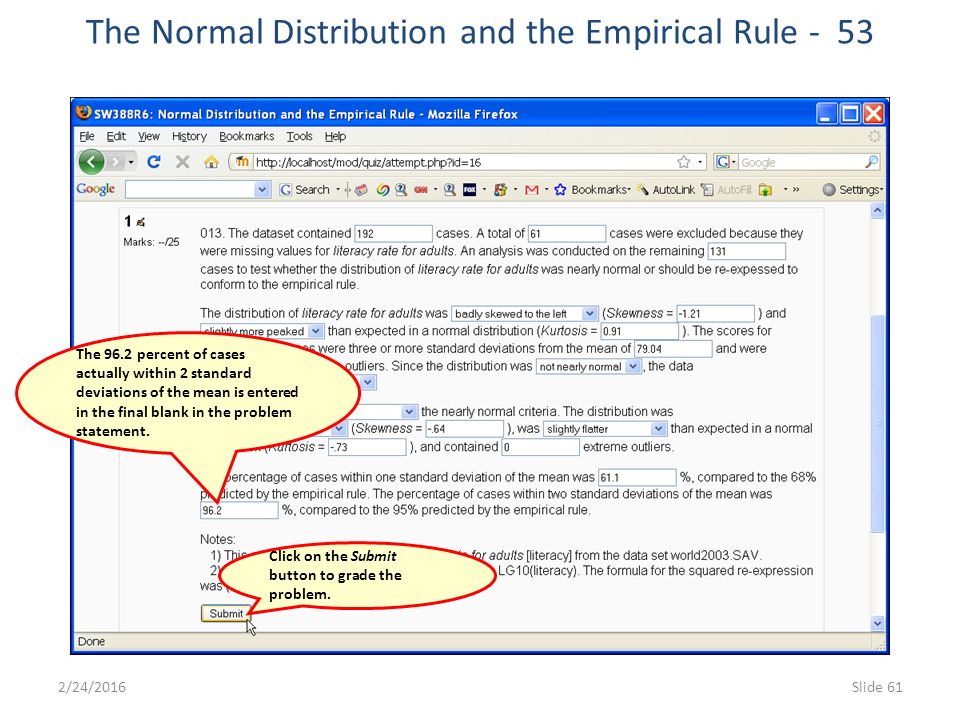Click the edit question icon beside number 1

tap(140, 222)
